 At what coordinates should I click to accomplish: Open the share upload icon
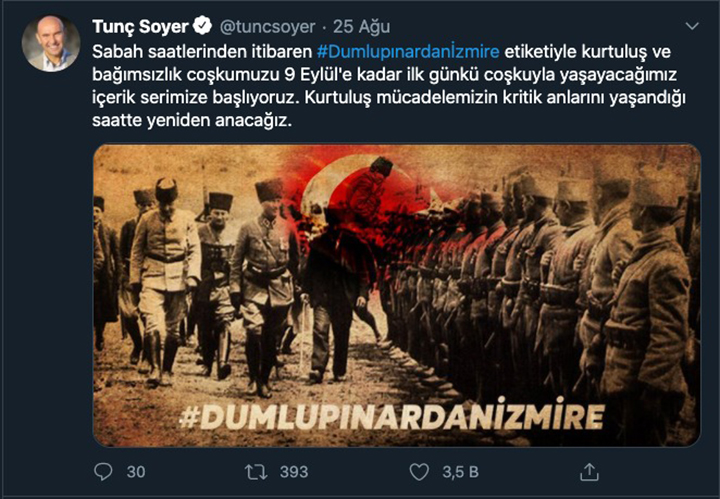(589, 471)
